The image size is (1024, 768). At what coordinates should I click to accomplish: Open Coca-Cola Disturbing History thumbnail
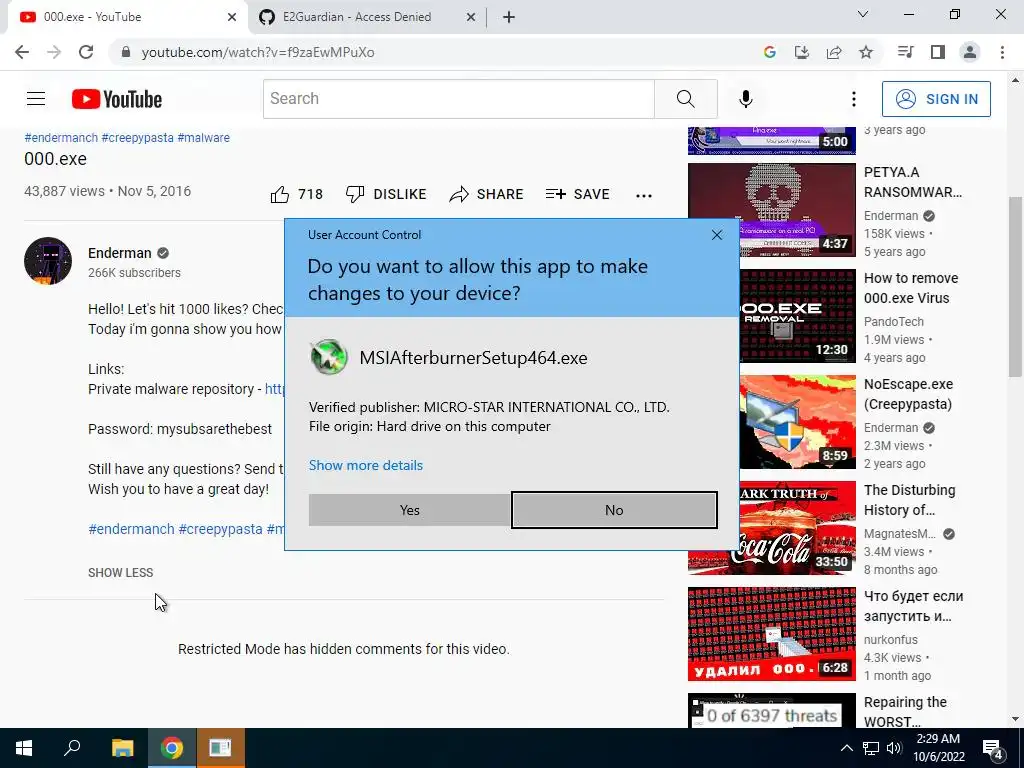coord(771,528)
